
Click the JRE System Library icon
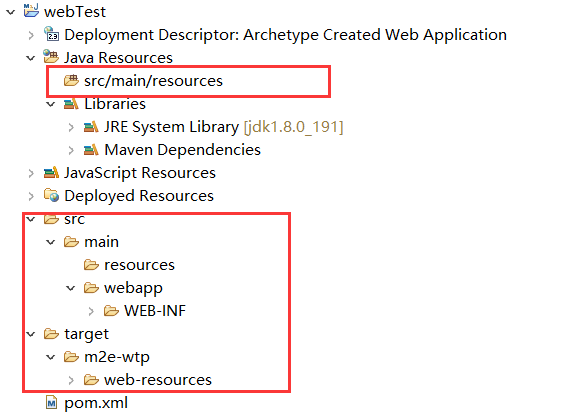pyautogui.click(x=91, y=127)
